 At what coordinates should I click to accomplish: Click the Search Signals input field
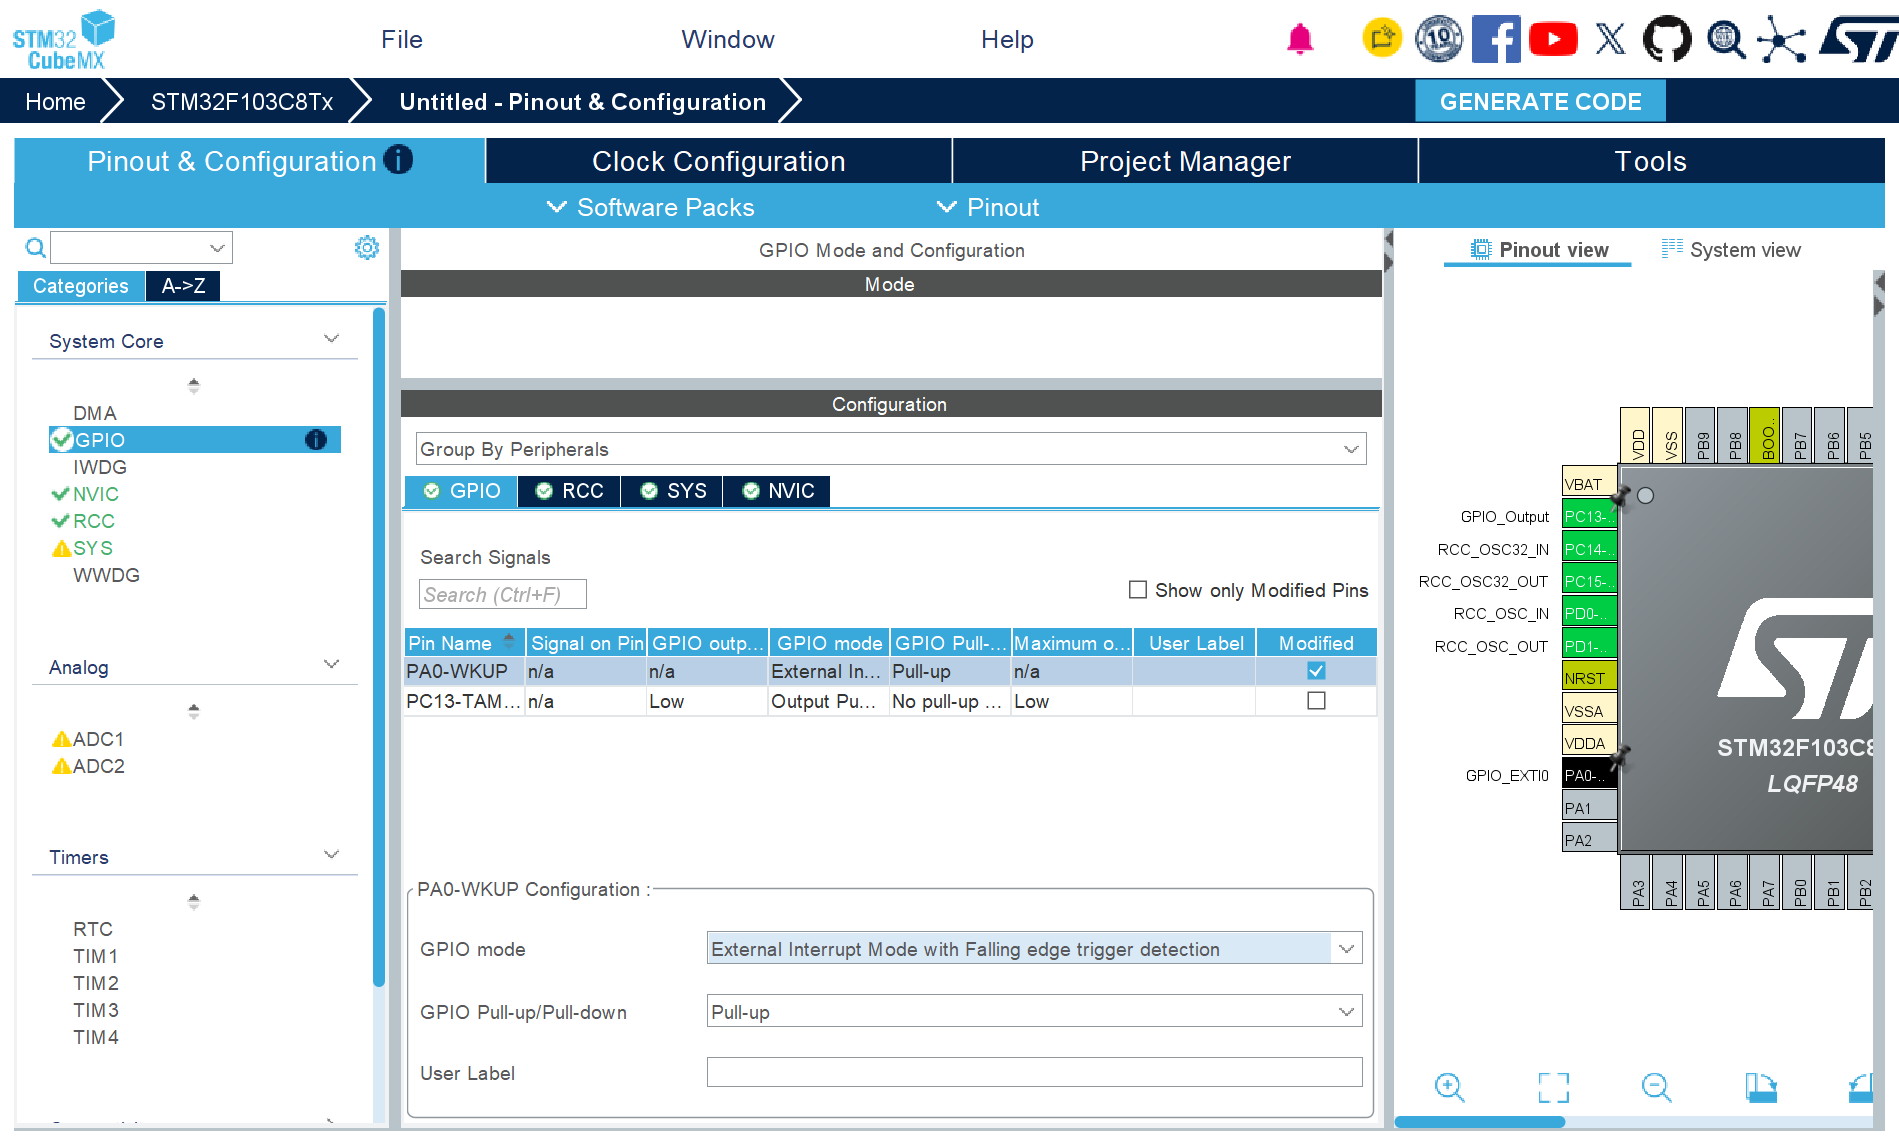coord(502,594)
